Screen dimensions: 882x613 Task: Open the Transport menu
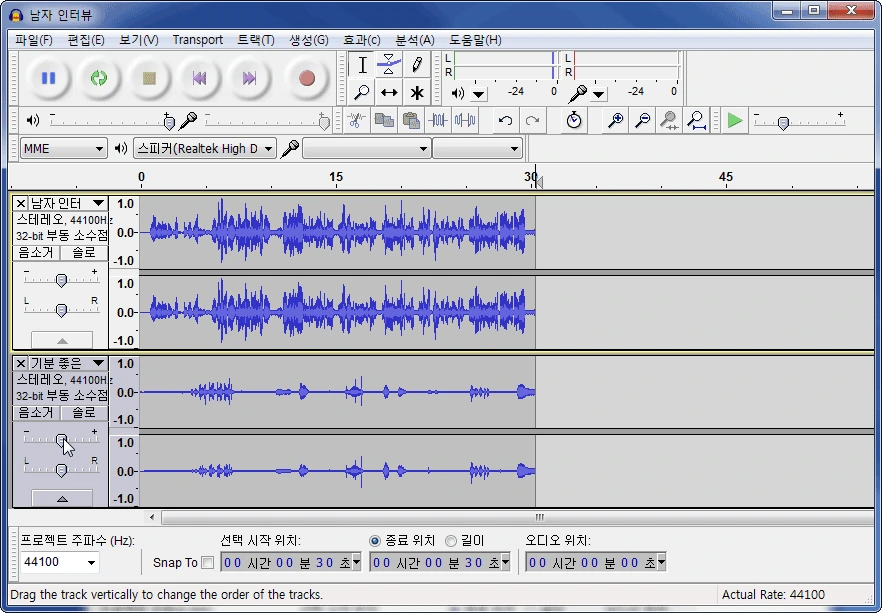pos(197,40)
